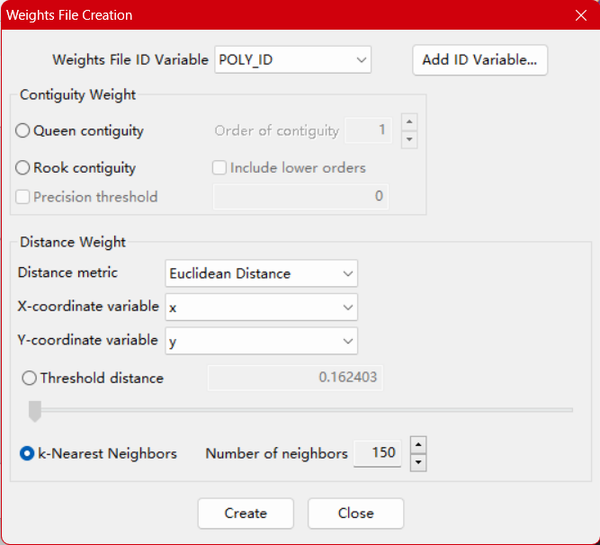Click order of contiguity down arrow

point(409,139)
